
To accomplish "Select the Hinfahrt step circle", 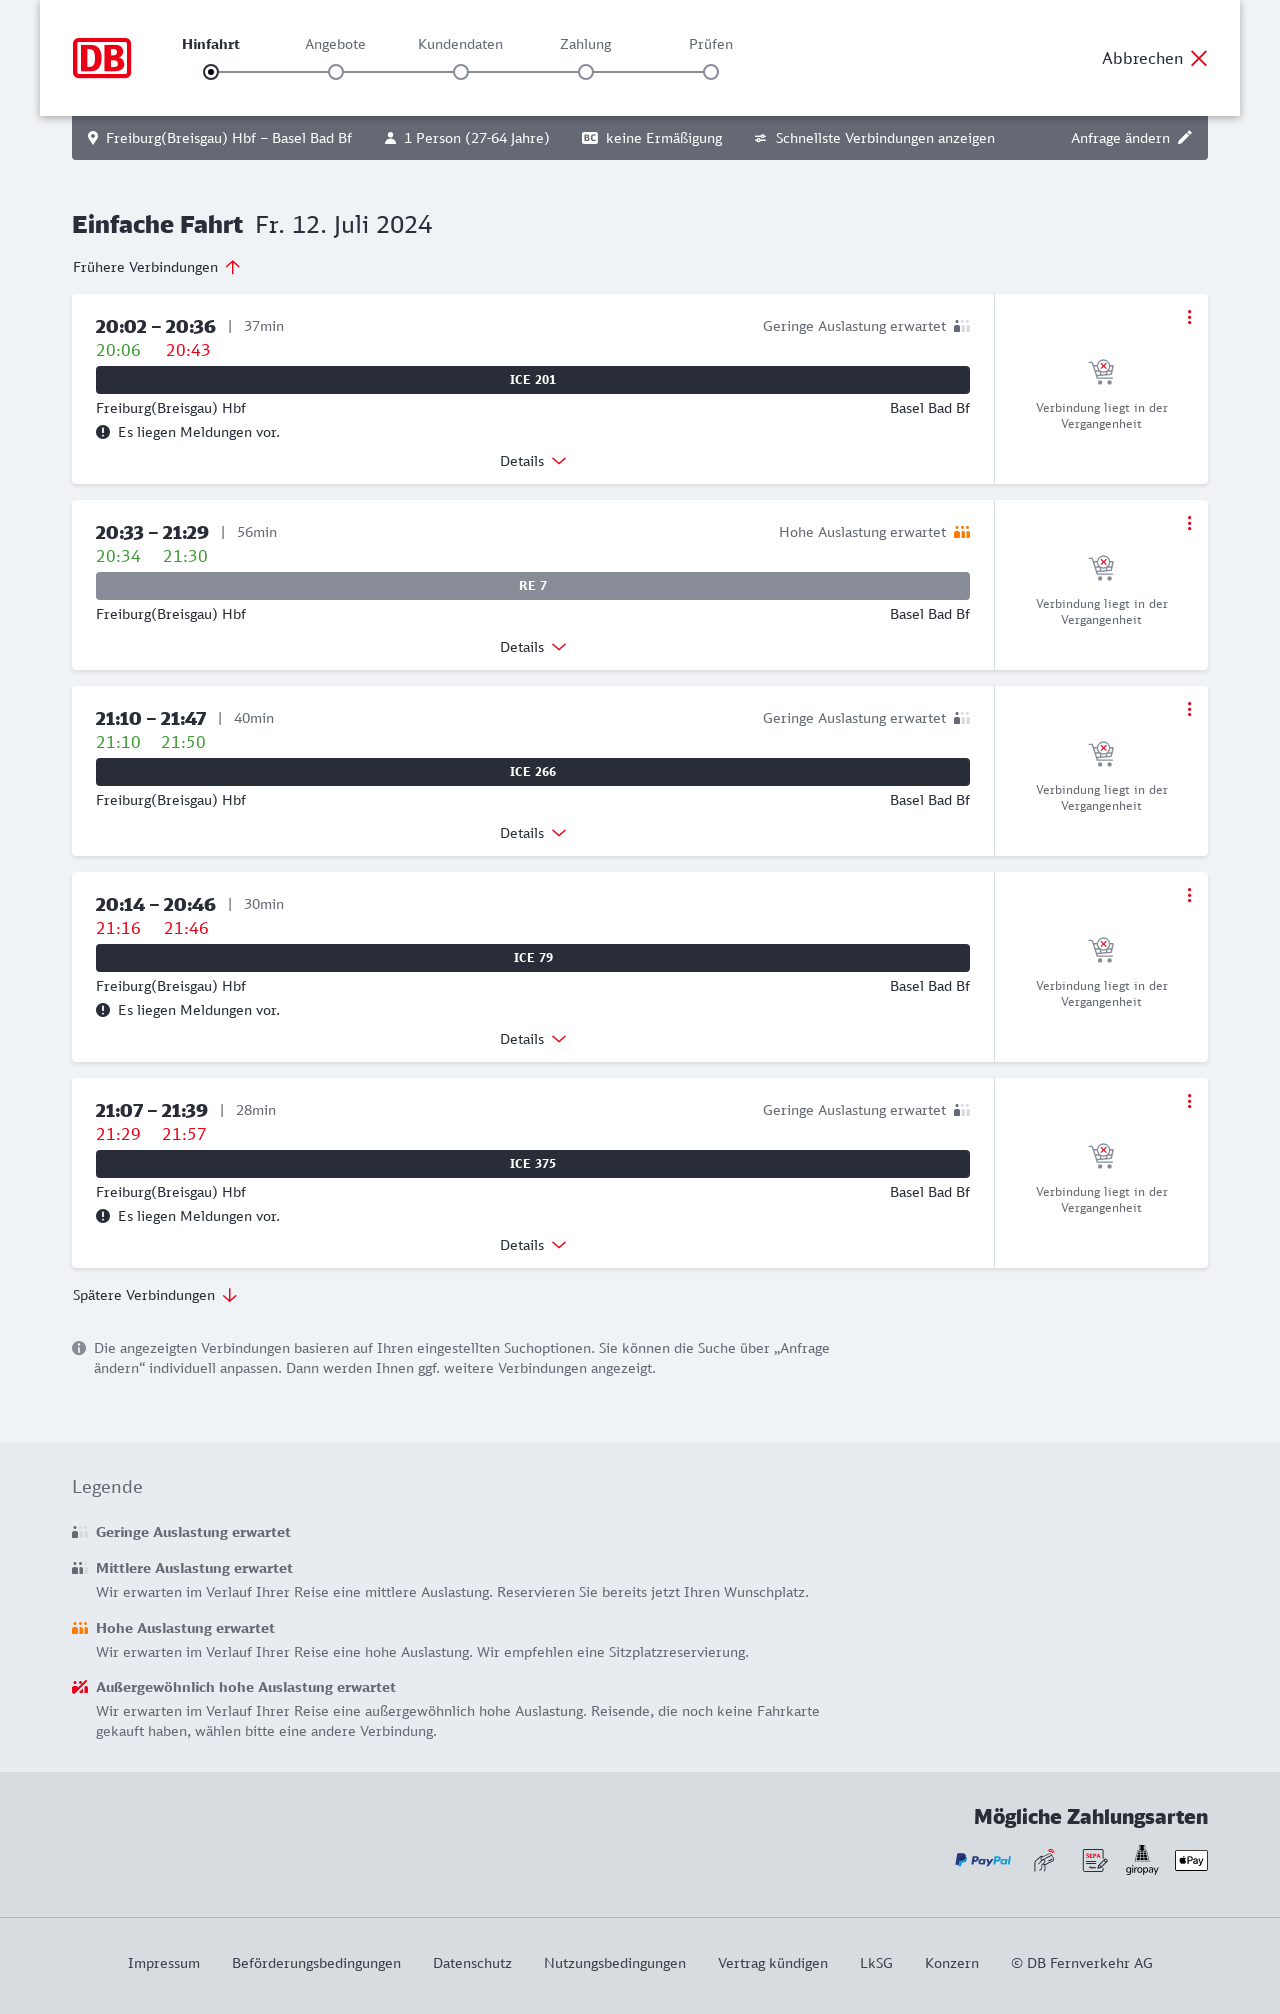I will point(211,72).
